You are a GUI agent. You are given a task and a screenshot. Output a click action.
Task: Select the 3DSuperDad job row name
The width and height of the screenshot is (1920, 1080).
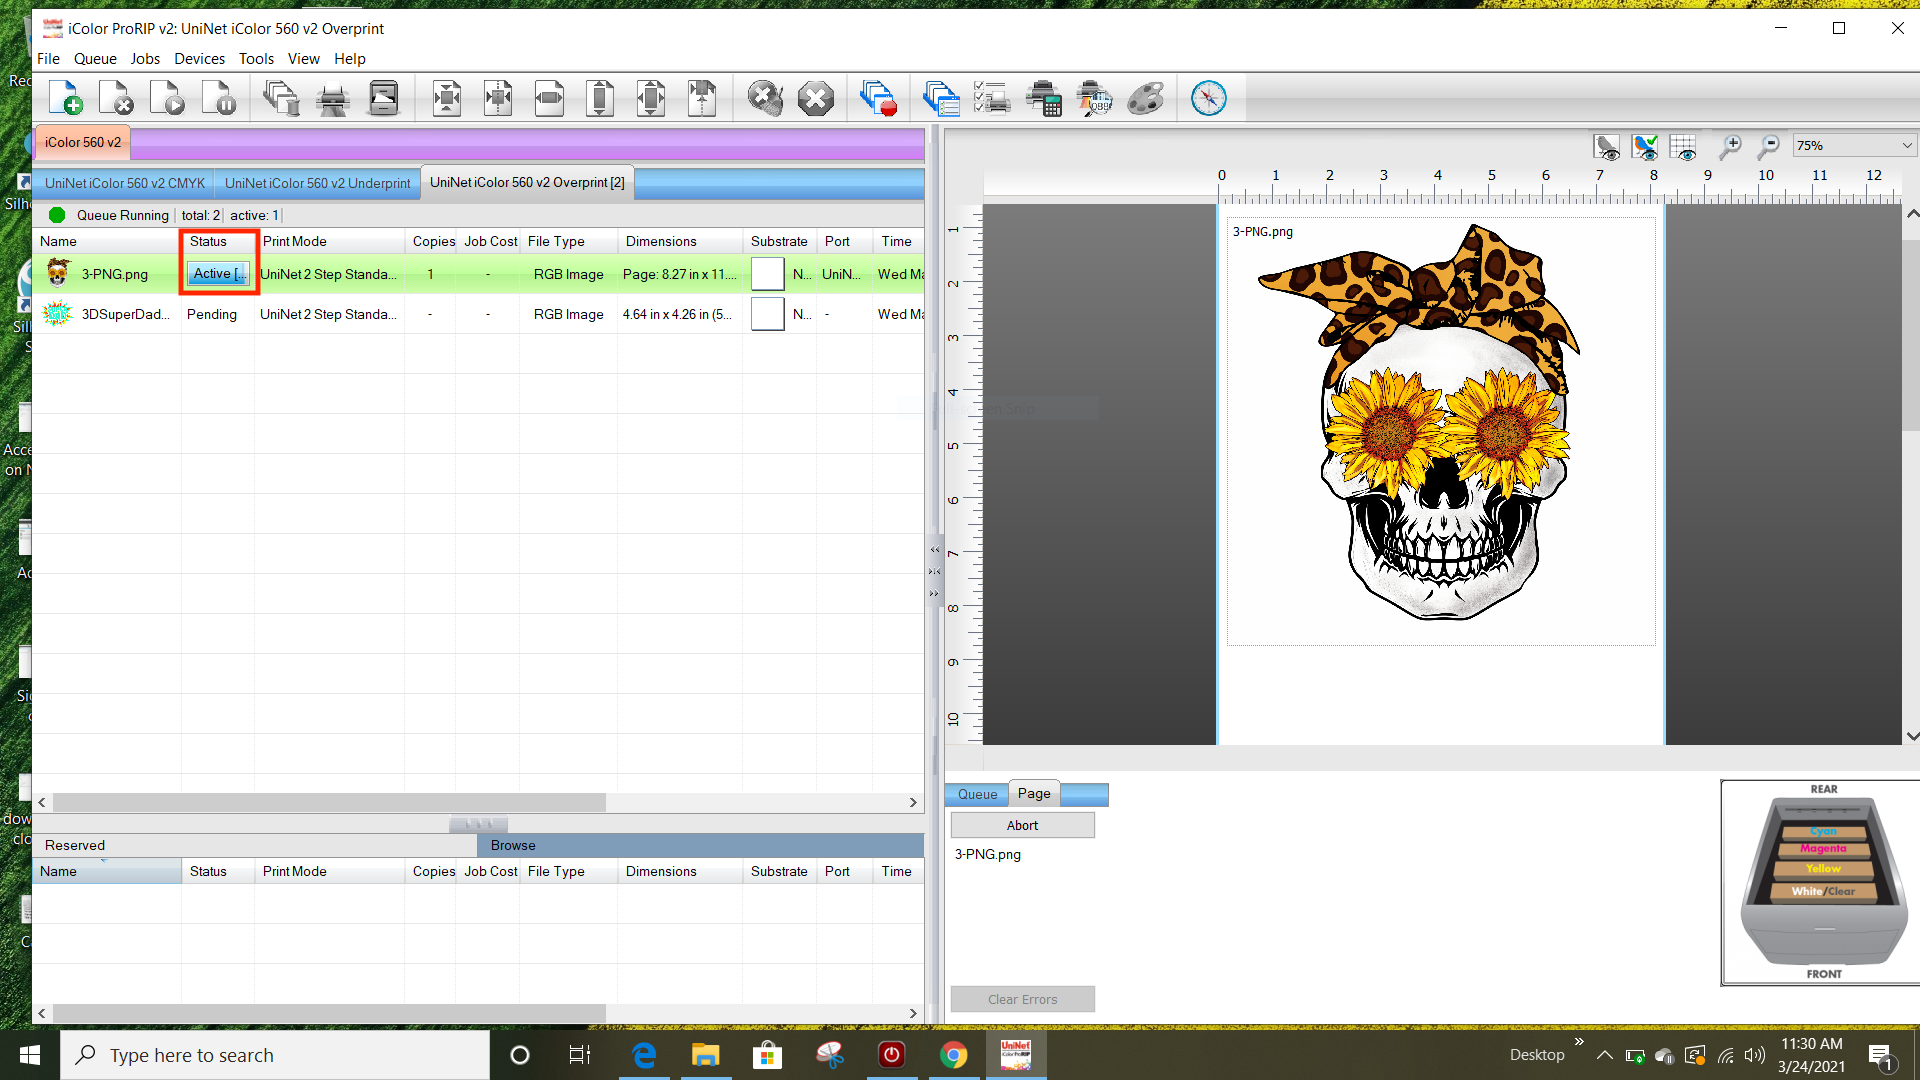[126, 314]
